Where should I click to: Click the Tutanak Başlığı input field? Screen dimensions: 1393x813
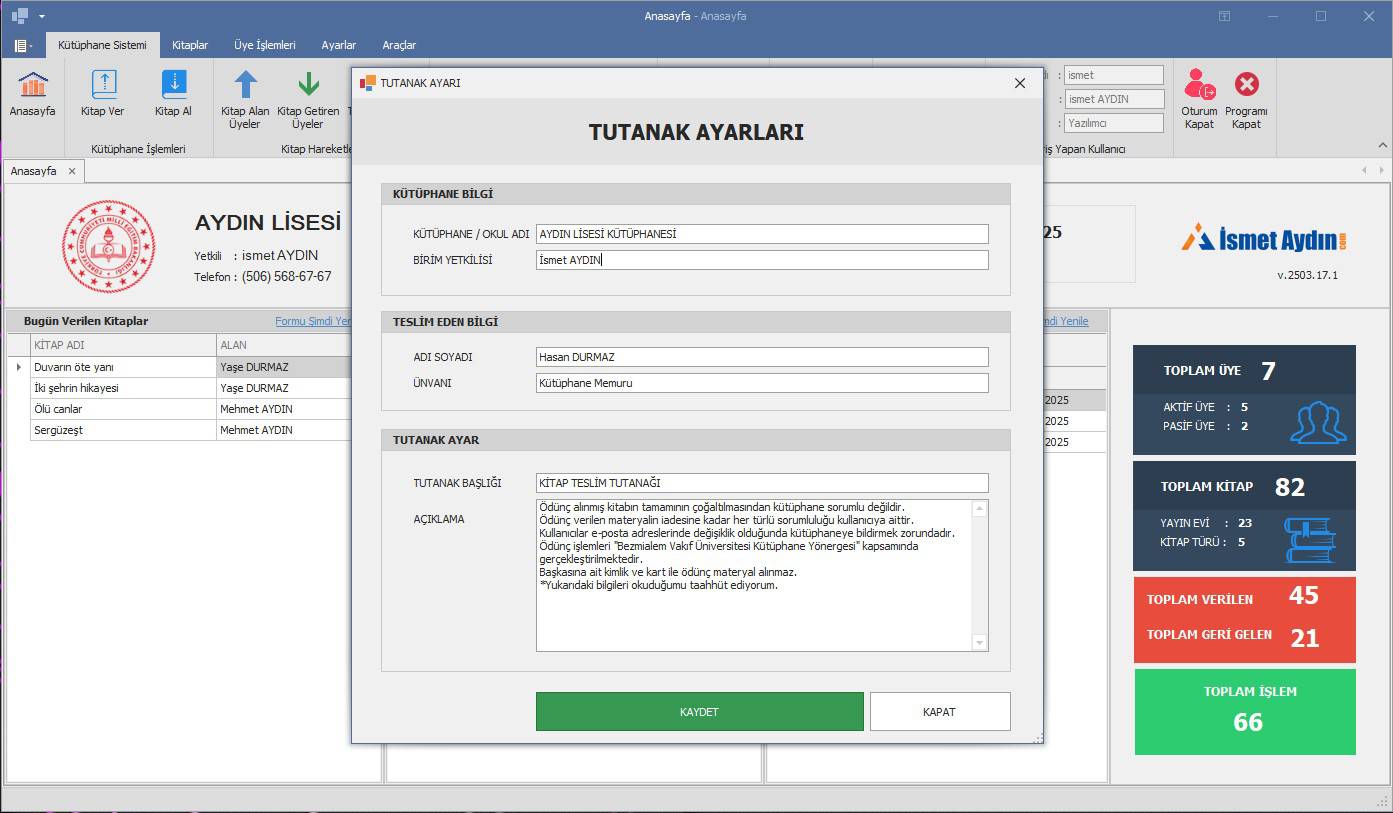click(x=761, y=483)
